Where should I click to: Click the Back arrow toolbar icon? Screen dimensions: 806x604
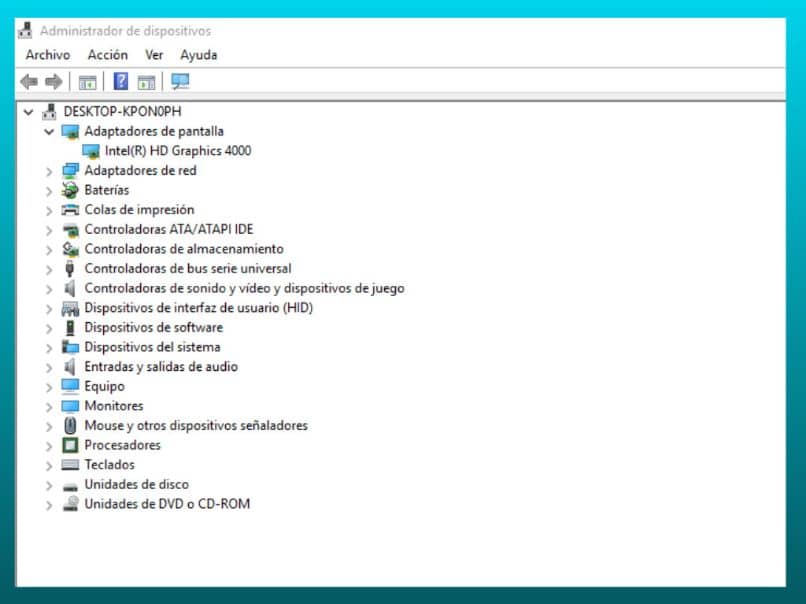pyautogui.click(x=29, y=81)
